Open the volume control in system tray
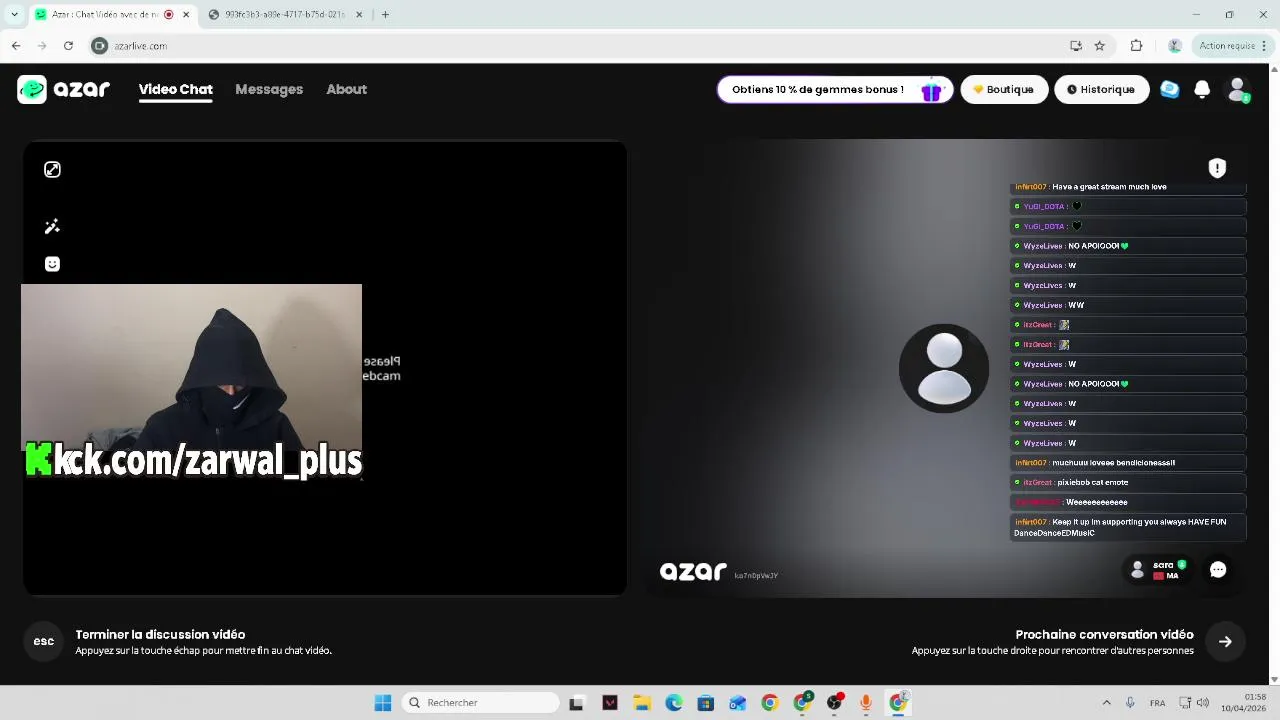 click(1203, 703)
